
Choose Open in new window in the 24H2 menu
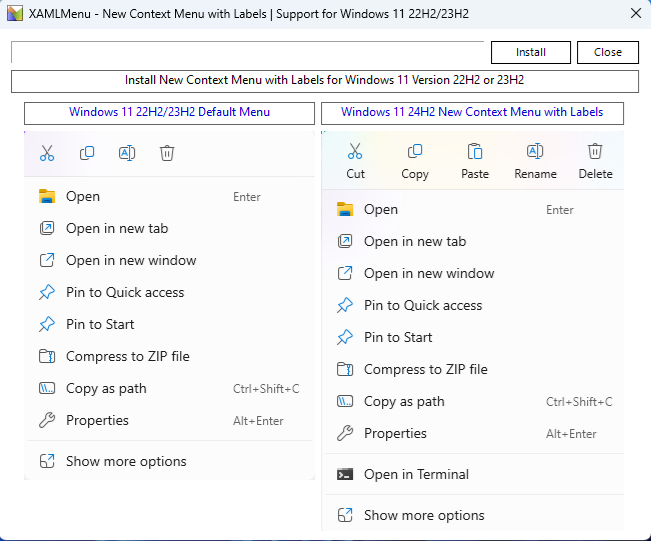[474, 273]
